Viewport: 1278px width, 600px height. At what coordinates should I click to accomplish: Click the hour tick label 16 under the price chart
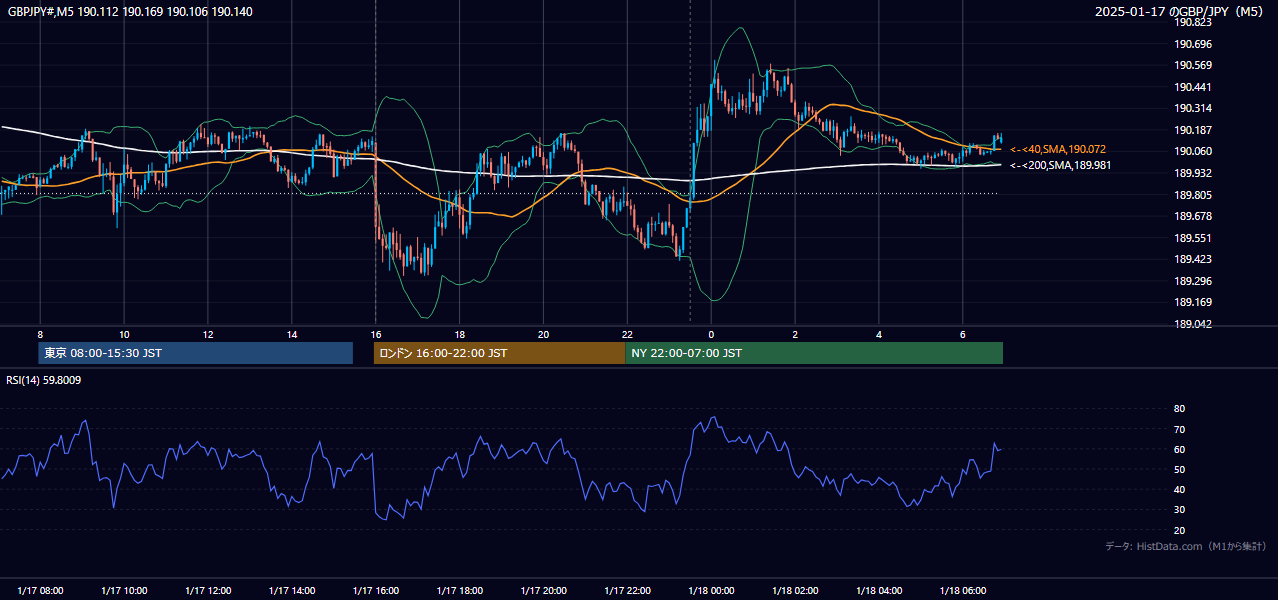click(376, 334)
